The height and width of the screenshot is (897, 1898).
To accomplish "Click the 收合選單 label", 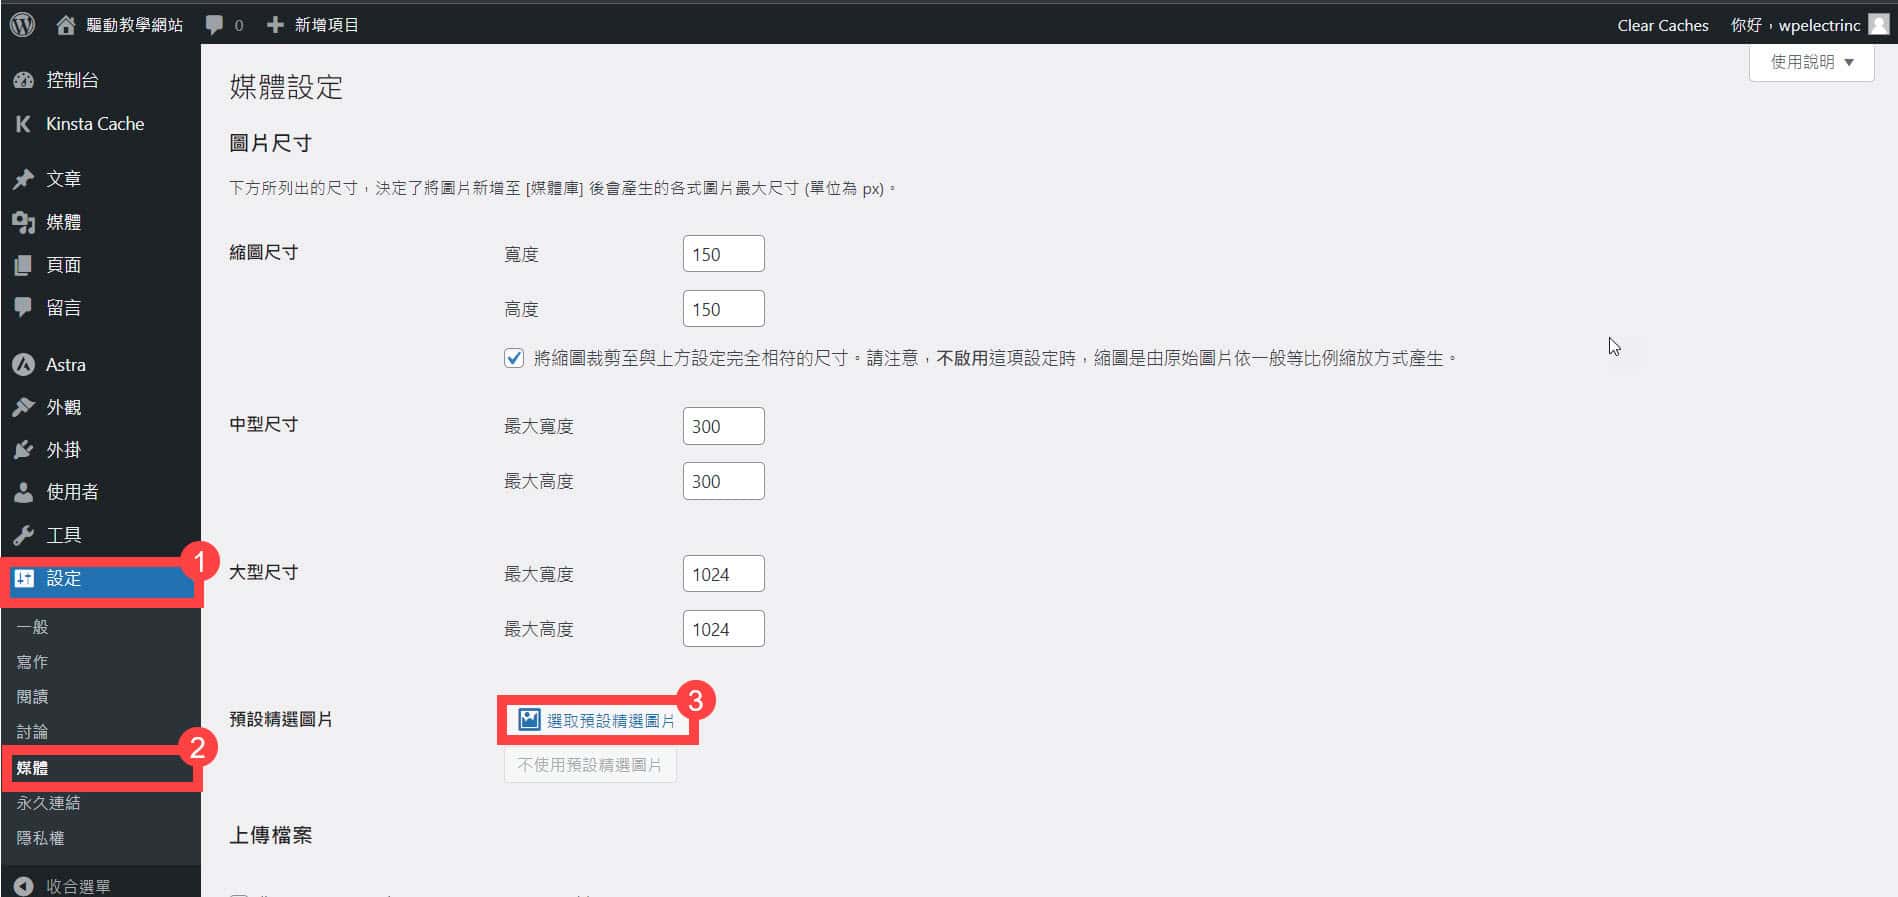I will (78, 886).
